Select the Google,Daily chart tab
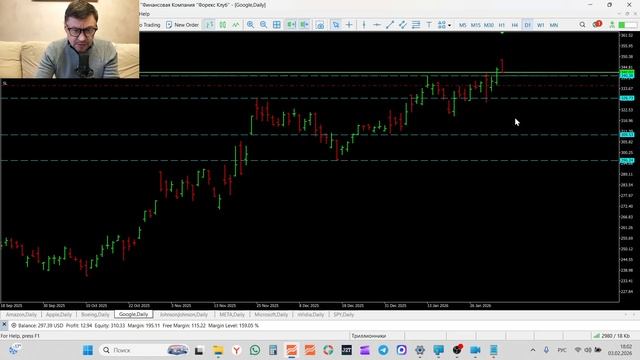The width and height of the screenshot is (640, 360). pos(133,314)
